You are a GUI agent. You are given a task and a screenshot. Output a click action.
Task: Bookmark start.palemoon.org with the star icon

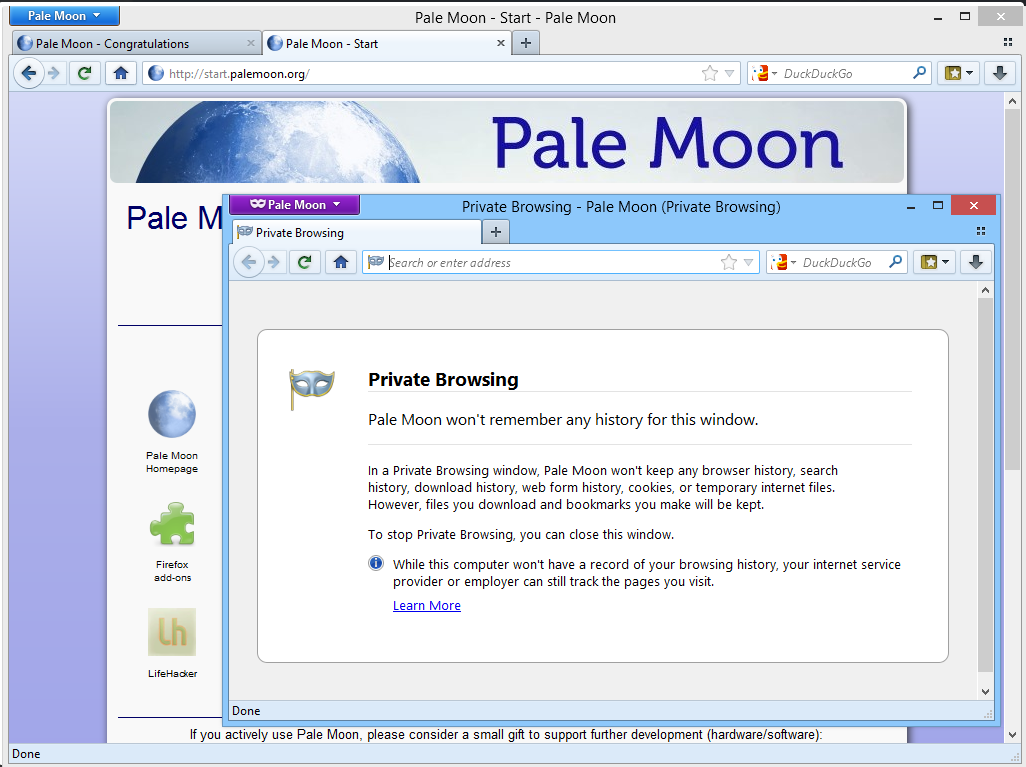click(709, 73)
